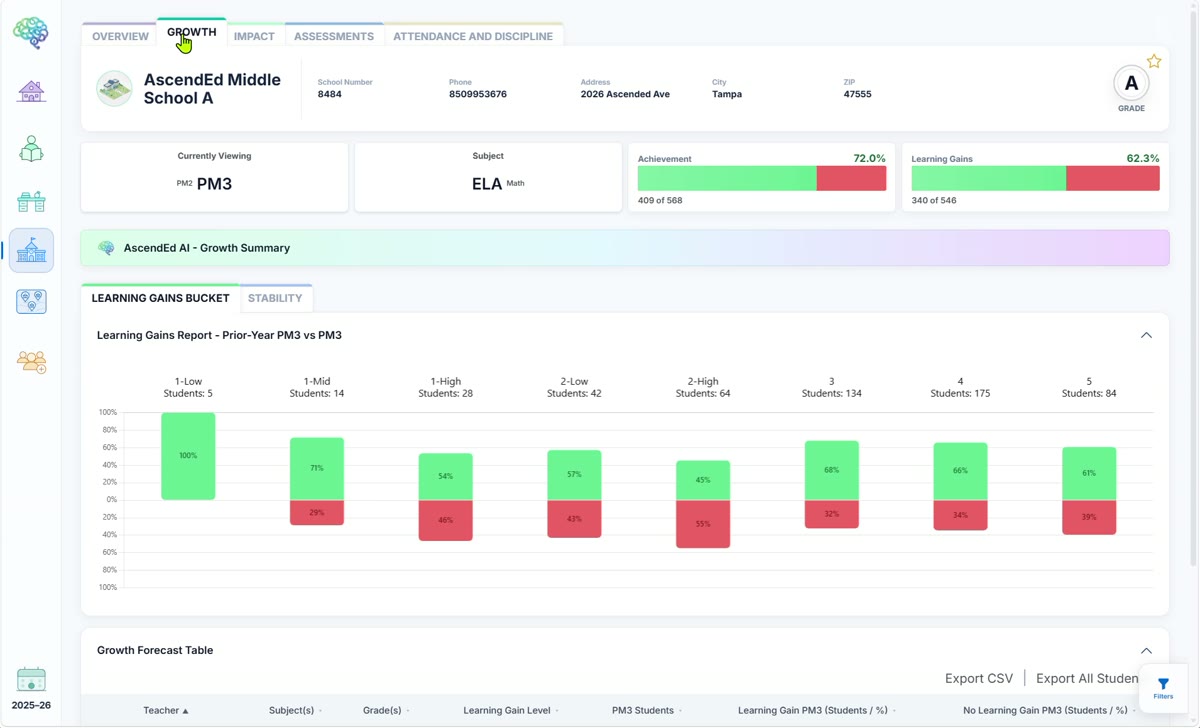Click the Achievement progress bar
The width and height of the screenshot is (1200, 728).
(762, 178)
